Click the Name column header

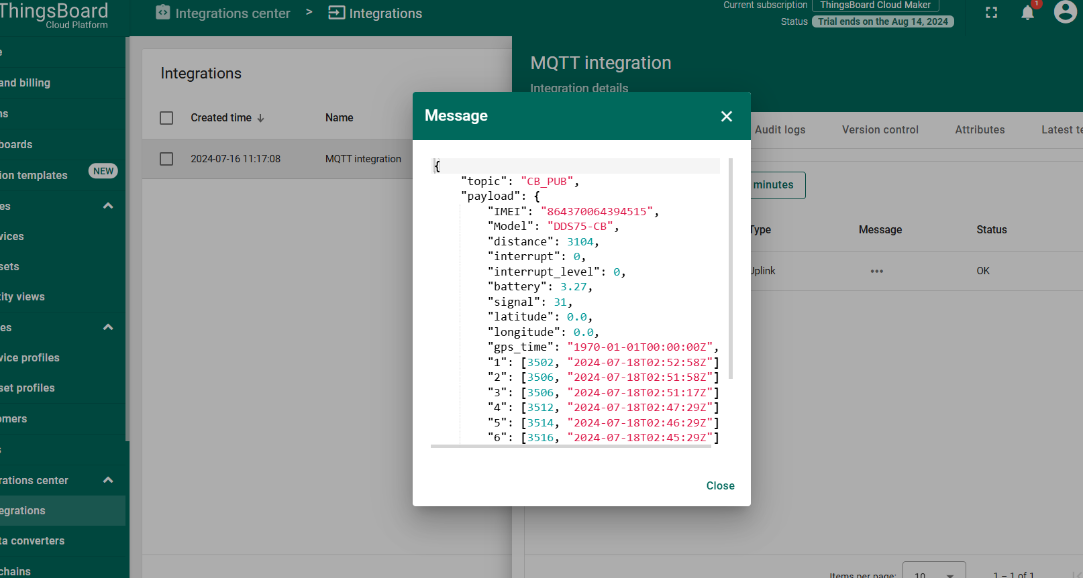pyautogui.click(x=339, y=118)
